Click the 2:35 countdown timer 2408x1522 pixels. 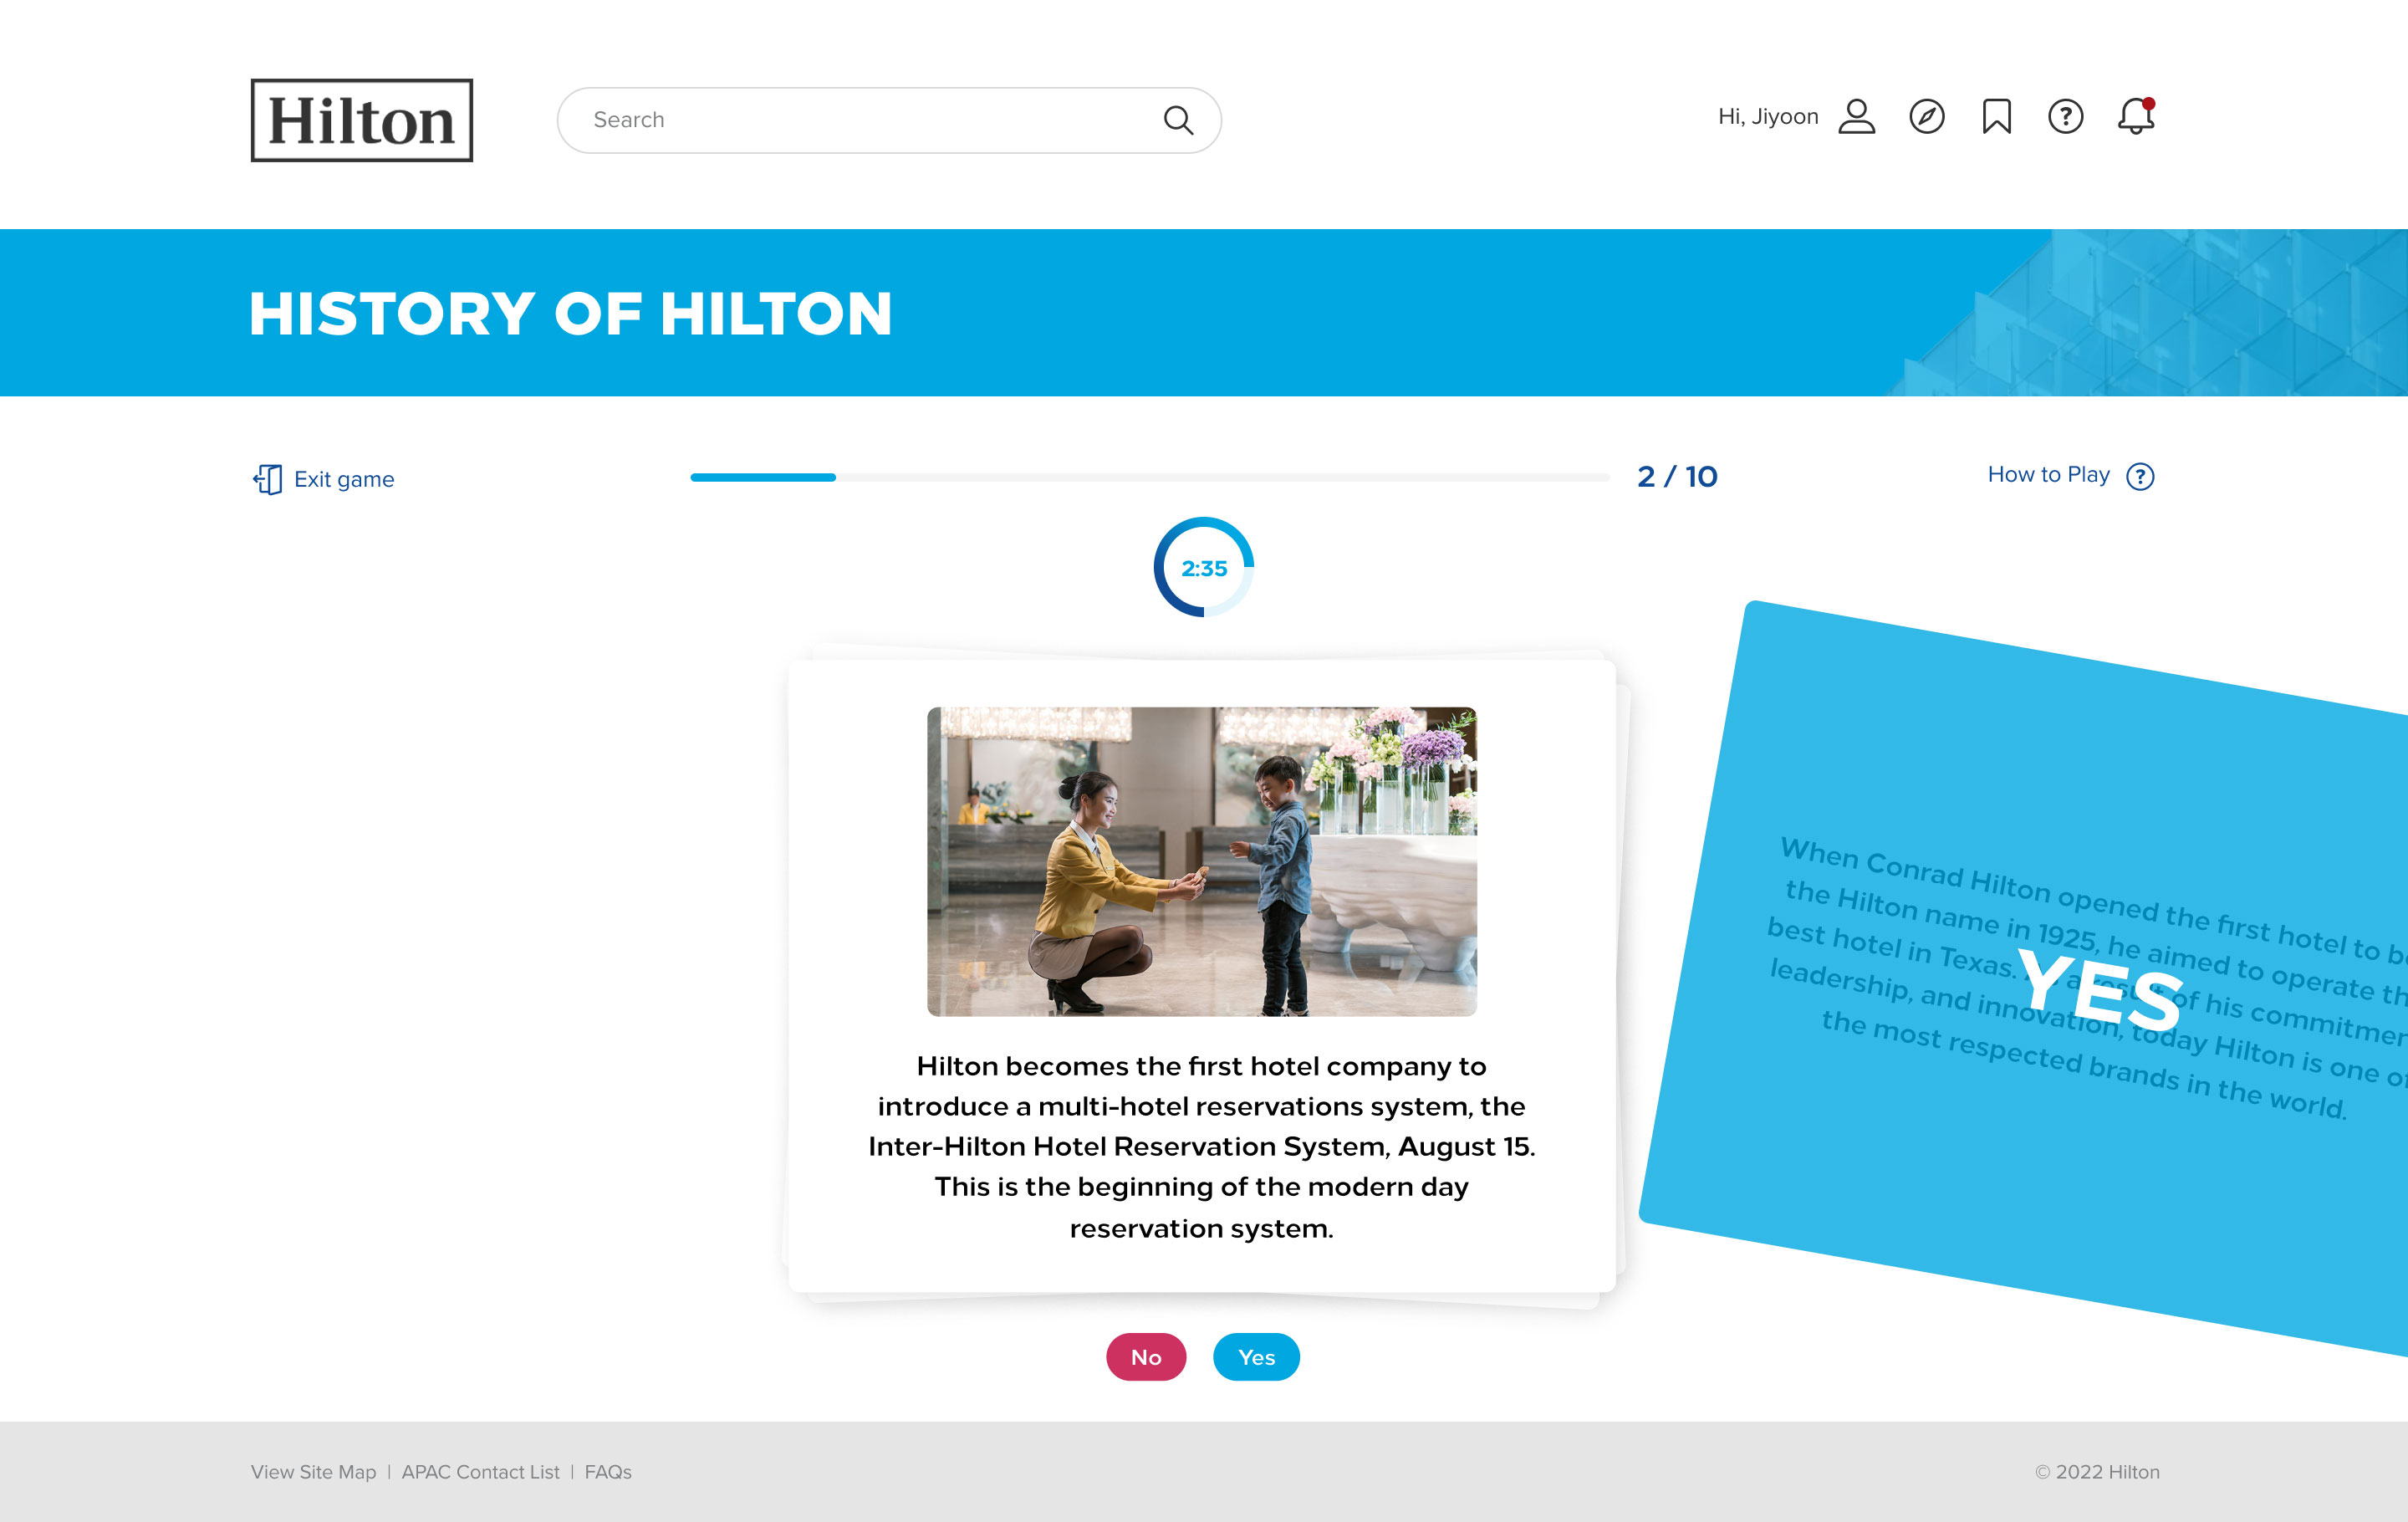pos(1203,567)
